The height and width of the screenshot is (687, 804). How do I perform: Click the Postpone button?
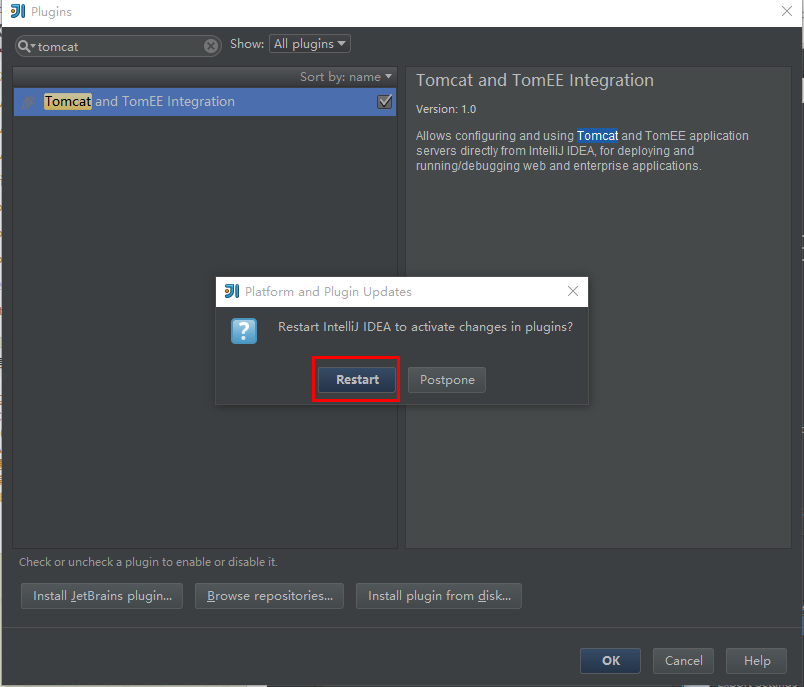(x=447, y=380)
